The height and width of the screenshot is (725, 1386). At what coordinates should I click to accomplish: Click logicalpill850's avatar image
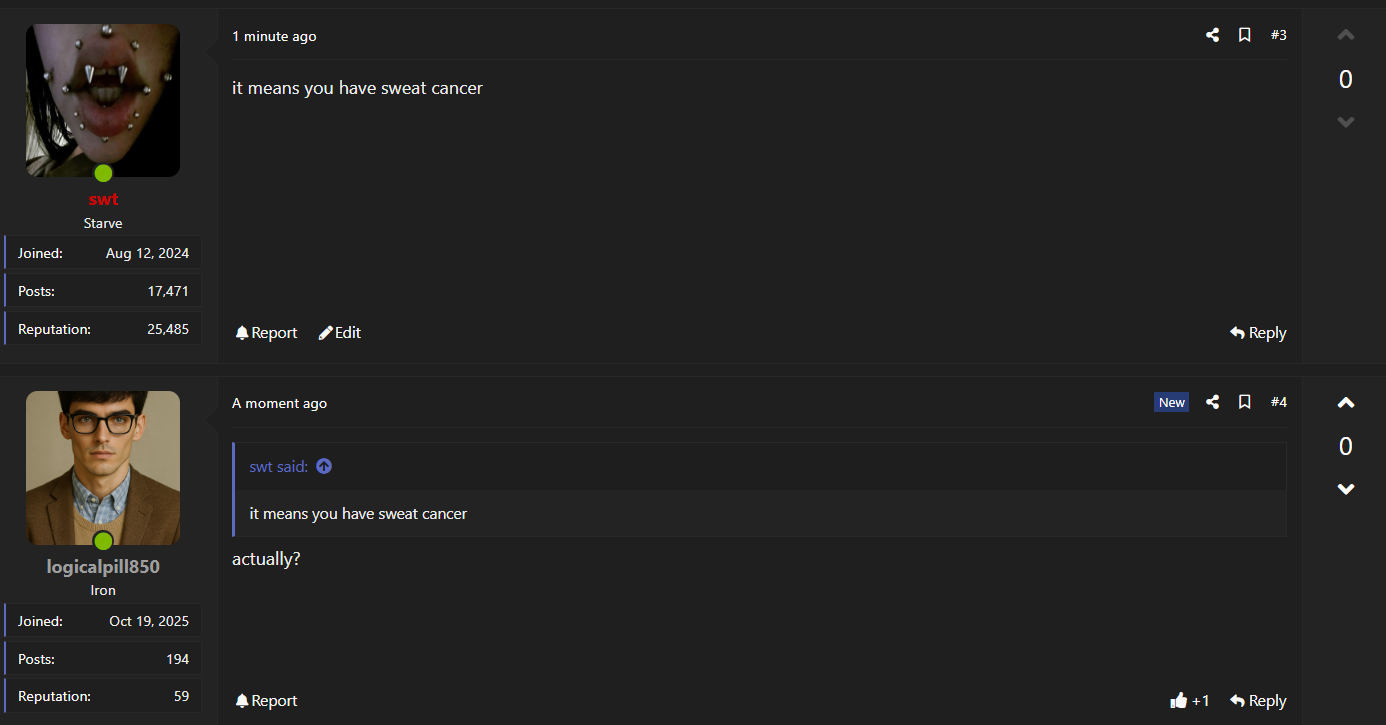(x=103, y=467)
